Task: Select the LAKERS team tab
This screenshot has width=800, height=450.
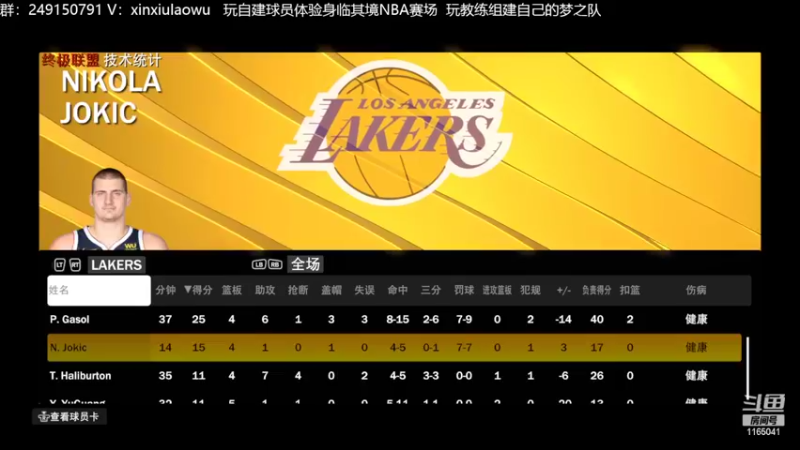Action: pyautogui.click(x=116, y=265)
